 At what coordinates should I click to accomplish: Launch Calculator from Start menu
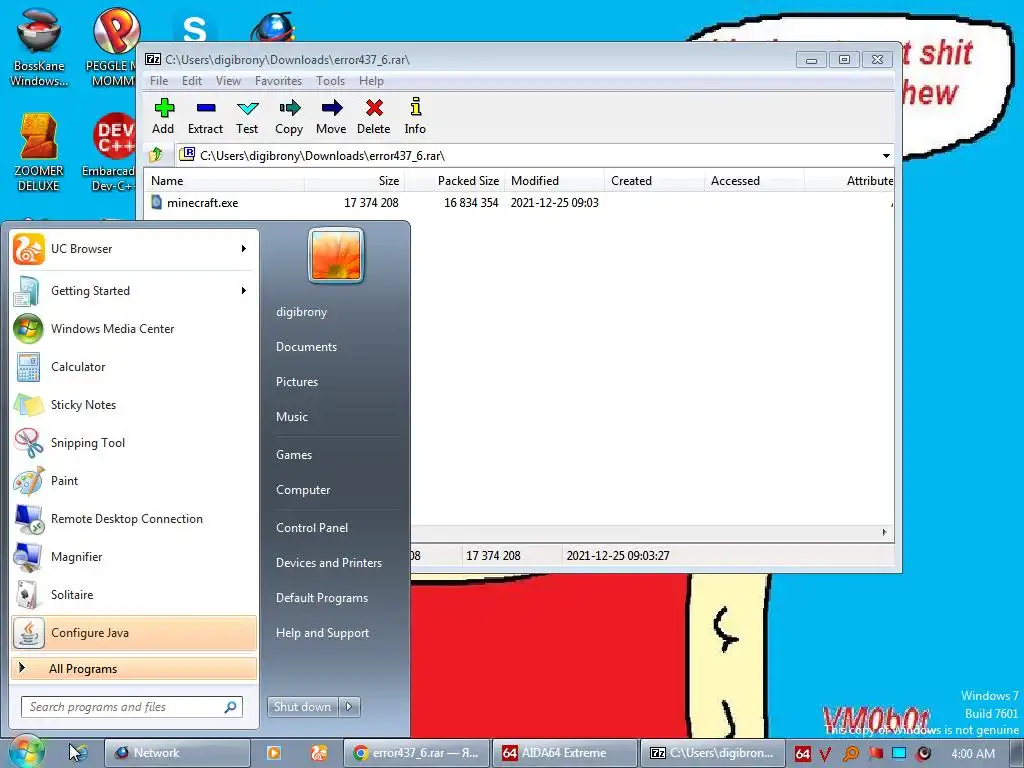pyautogui.click(x=134, y=366)
